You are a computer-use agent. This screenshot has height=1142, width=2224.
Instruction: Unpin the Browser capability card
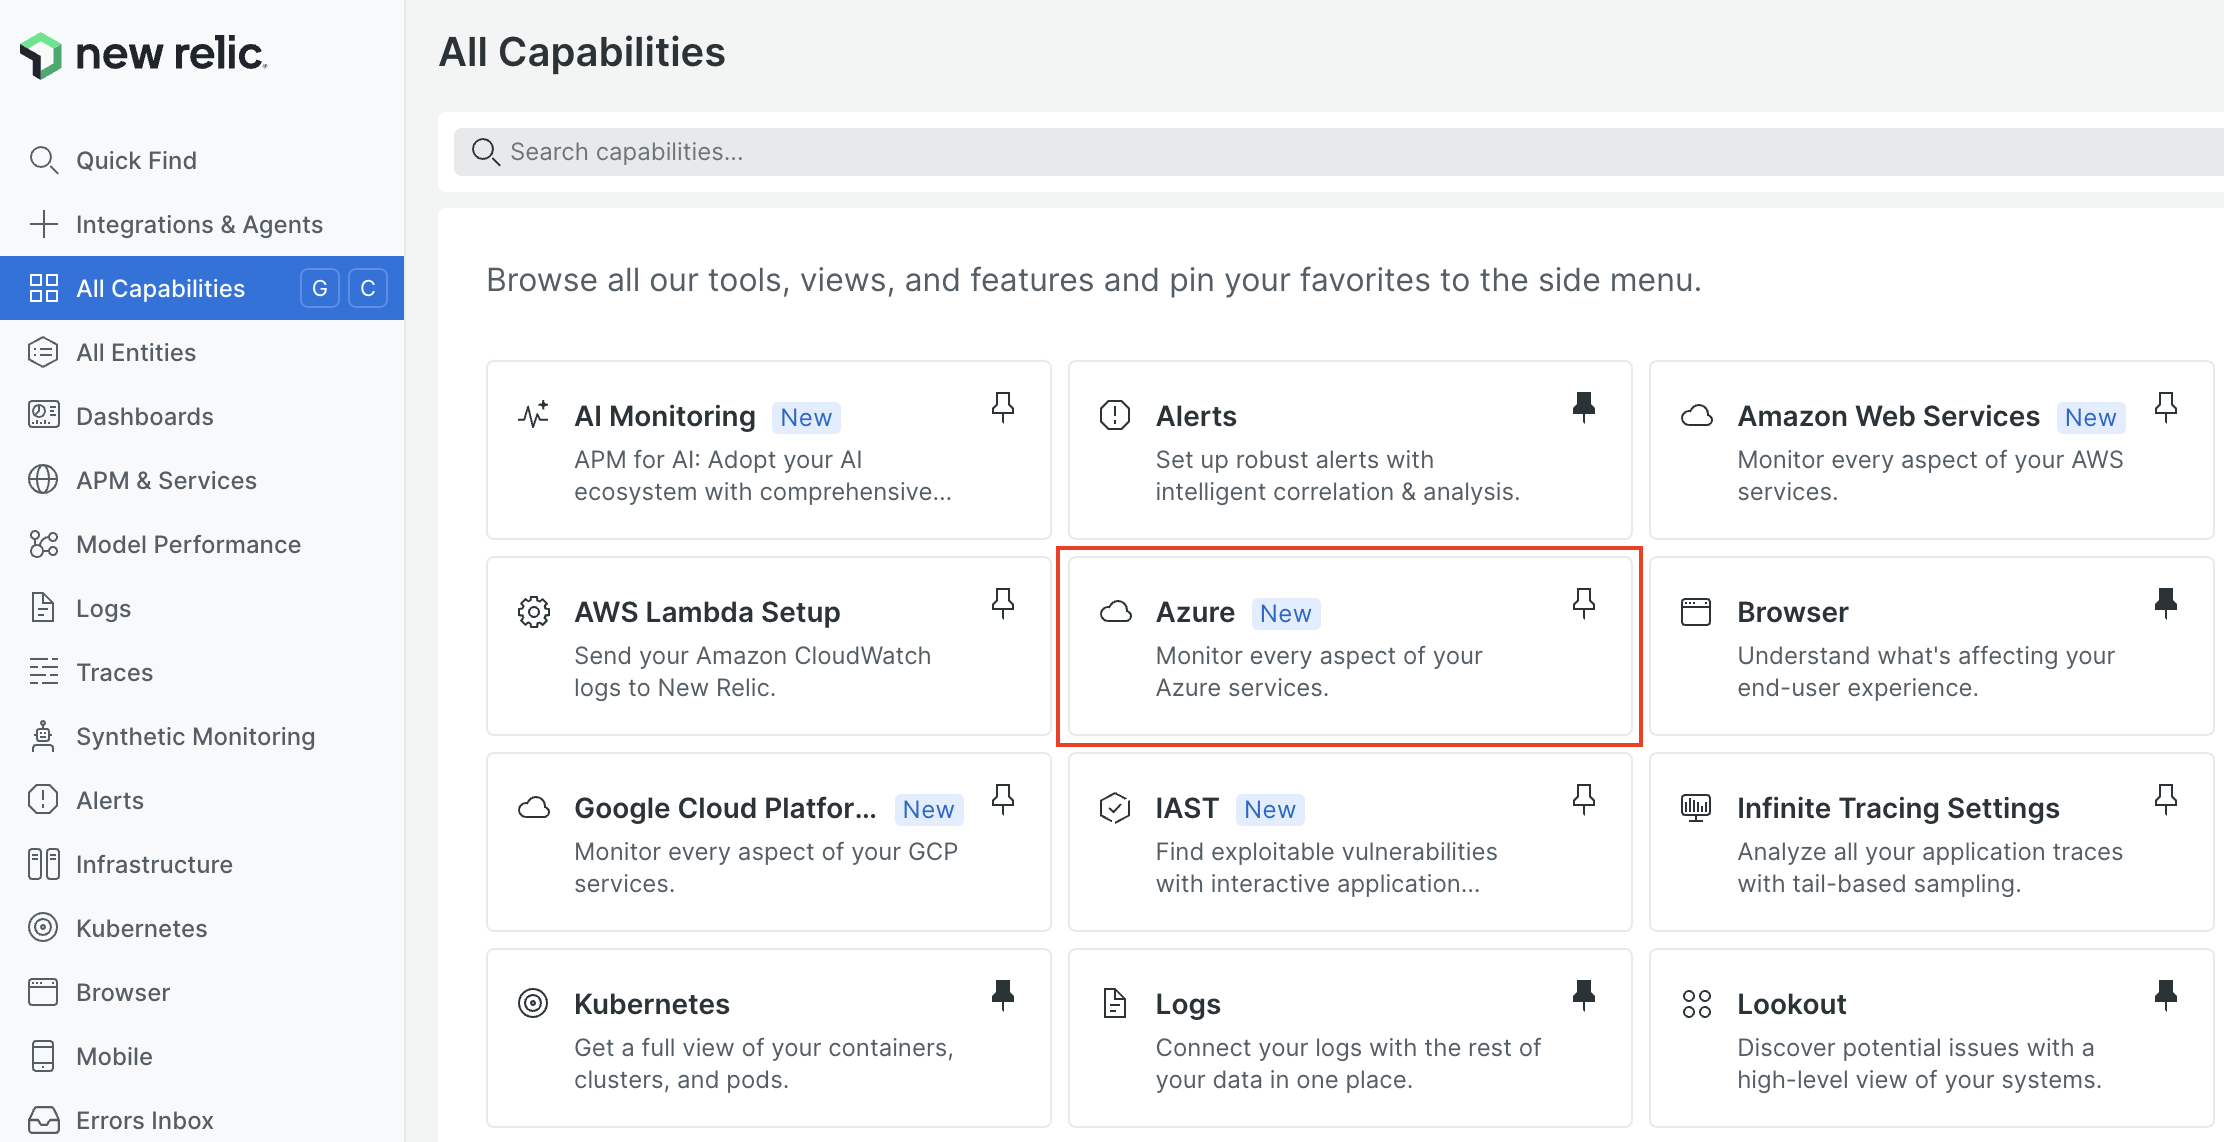pos(2166,603)
